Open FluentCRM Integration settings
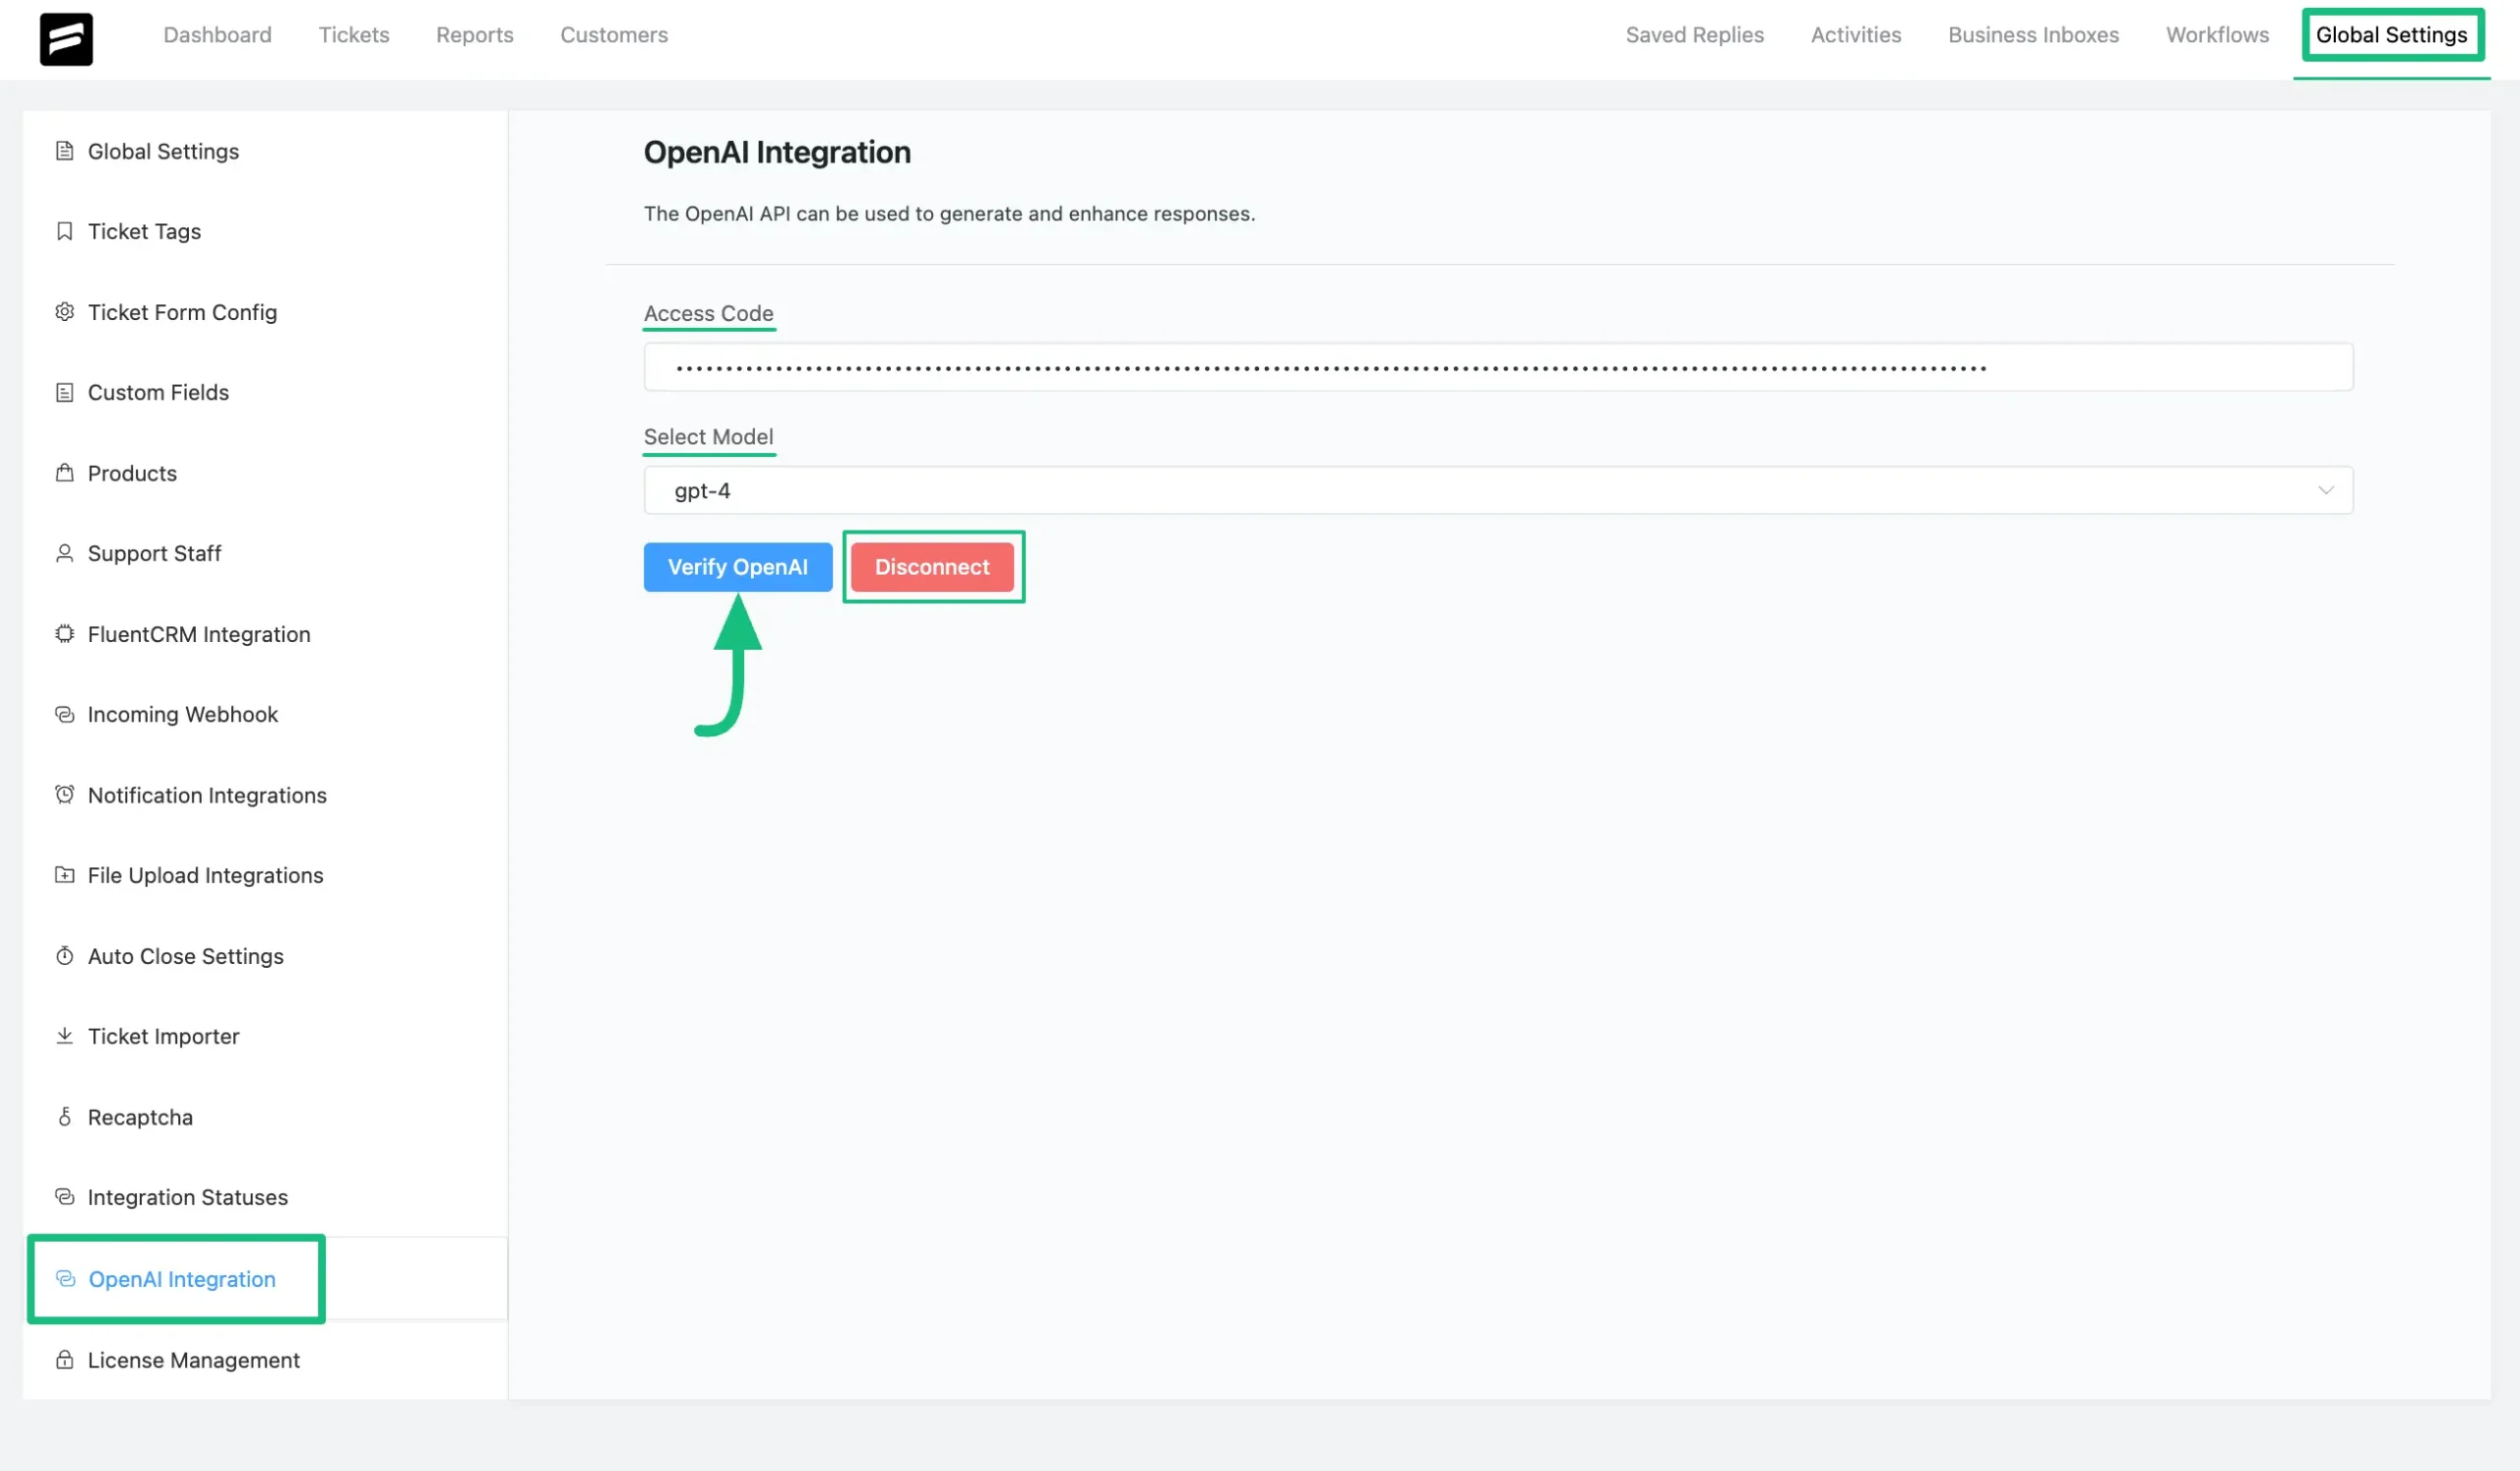 [265, 634]
